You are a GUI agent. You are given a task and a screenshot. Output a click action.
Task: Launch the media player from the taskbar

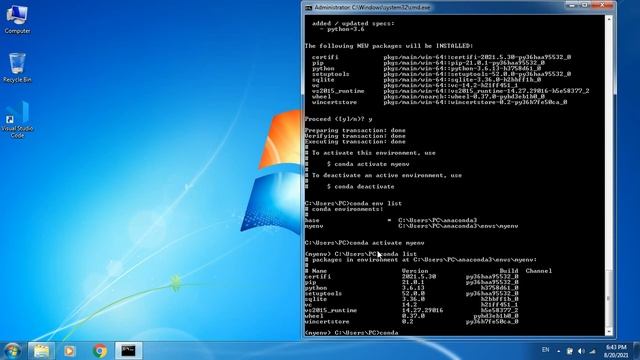pyautogui.click(x=69, y=351)
